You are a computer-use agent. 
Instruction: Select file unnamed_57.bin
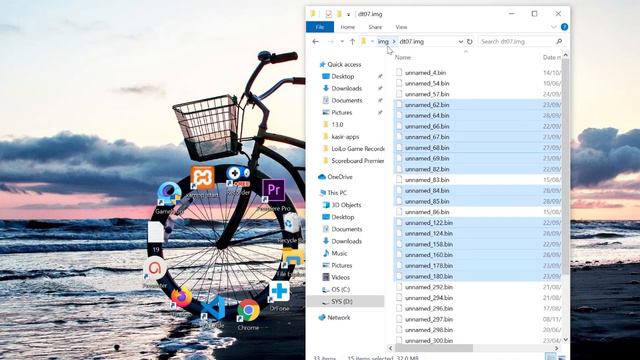pos(427,94)
